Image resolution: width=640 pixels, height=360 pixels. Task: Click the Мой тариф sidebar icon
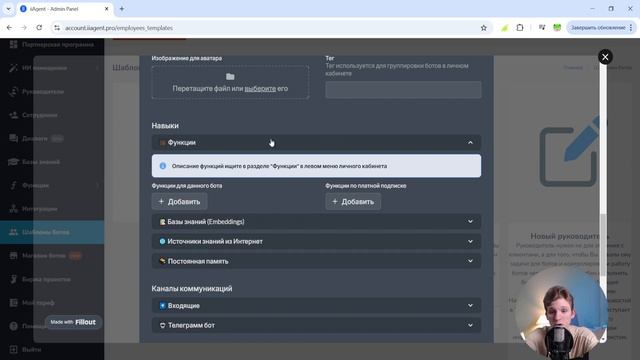pyautogui.click(x=13, y=302)
